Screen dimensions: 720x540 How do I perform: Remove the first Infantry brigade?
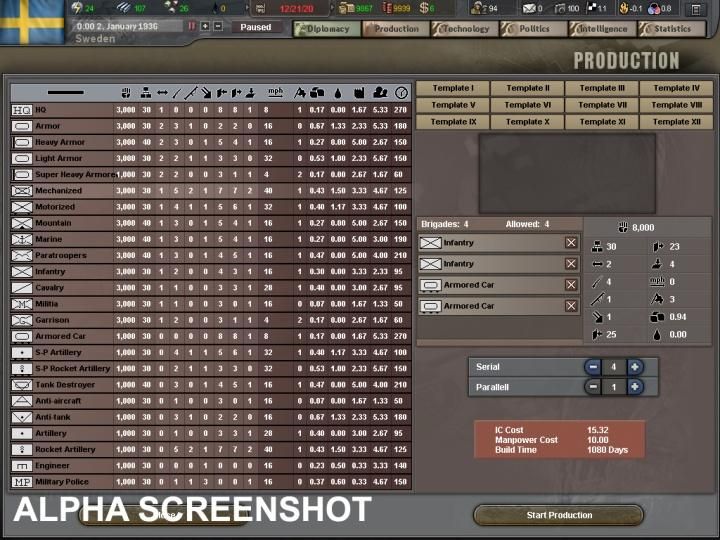(x=571, y=242)
